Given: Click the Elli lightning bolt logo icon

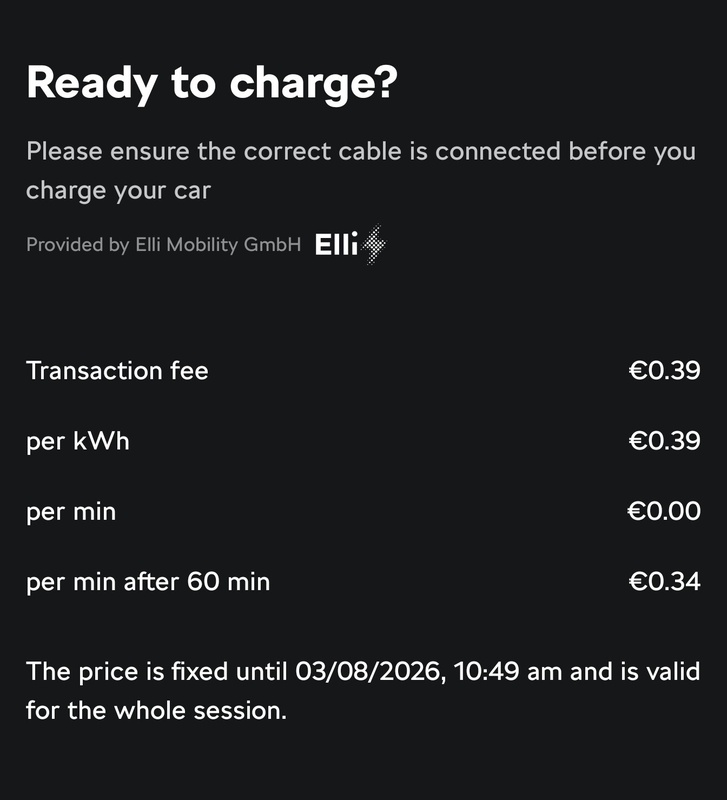Looking at the screenshot, I should coord(373,244).
